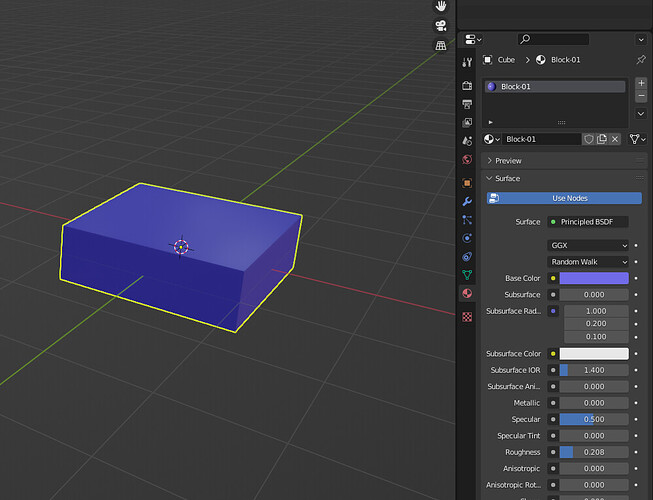This screenshot has height=500, width=653.
Task: Open the editor type dropdown
Action: [x=473, y=40]
